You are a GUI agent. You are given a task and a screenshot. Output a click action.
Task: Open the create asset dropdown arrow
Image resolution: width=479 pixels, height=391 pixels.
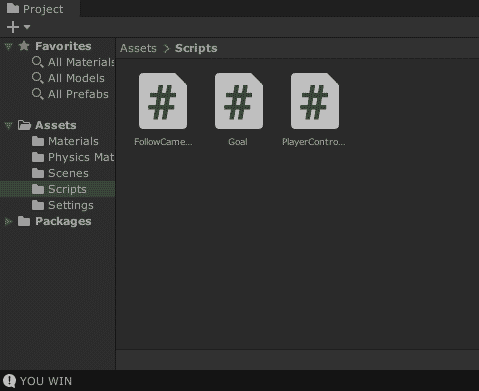coord(27,27)
